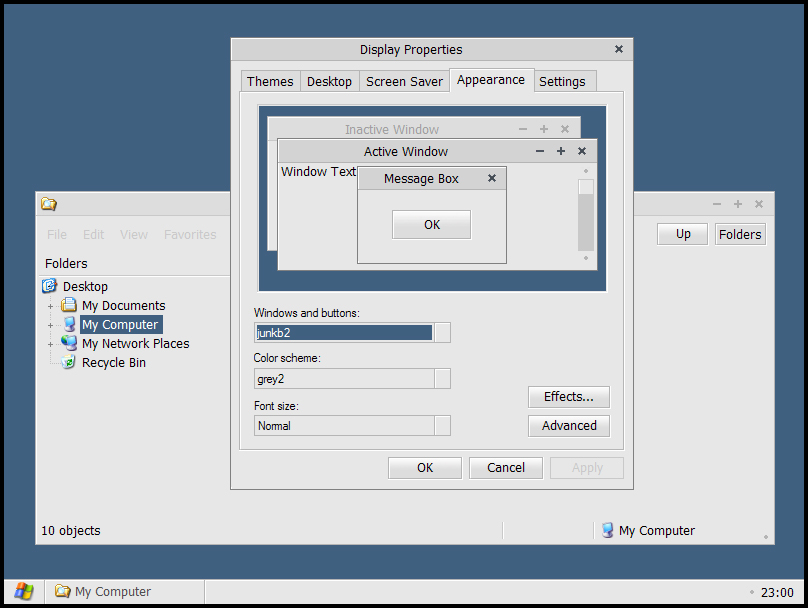Click the Effects... button
Screen dimensions: 808x608
pos(569,397)
